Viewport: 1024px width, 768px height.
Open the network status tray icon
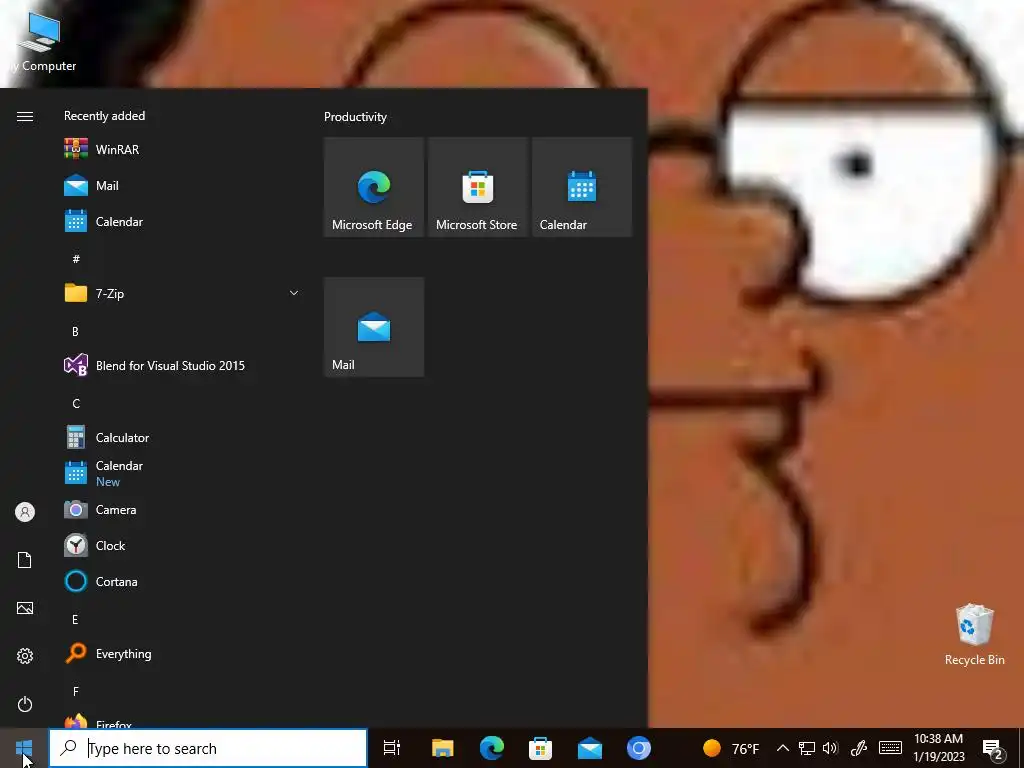(x=807, y=748)
